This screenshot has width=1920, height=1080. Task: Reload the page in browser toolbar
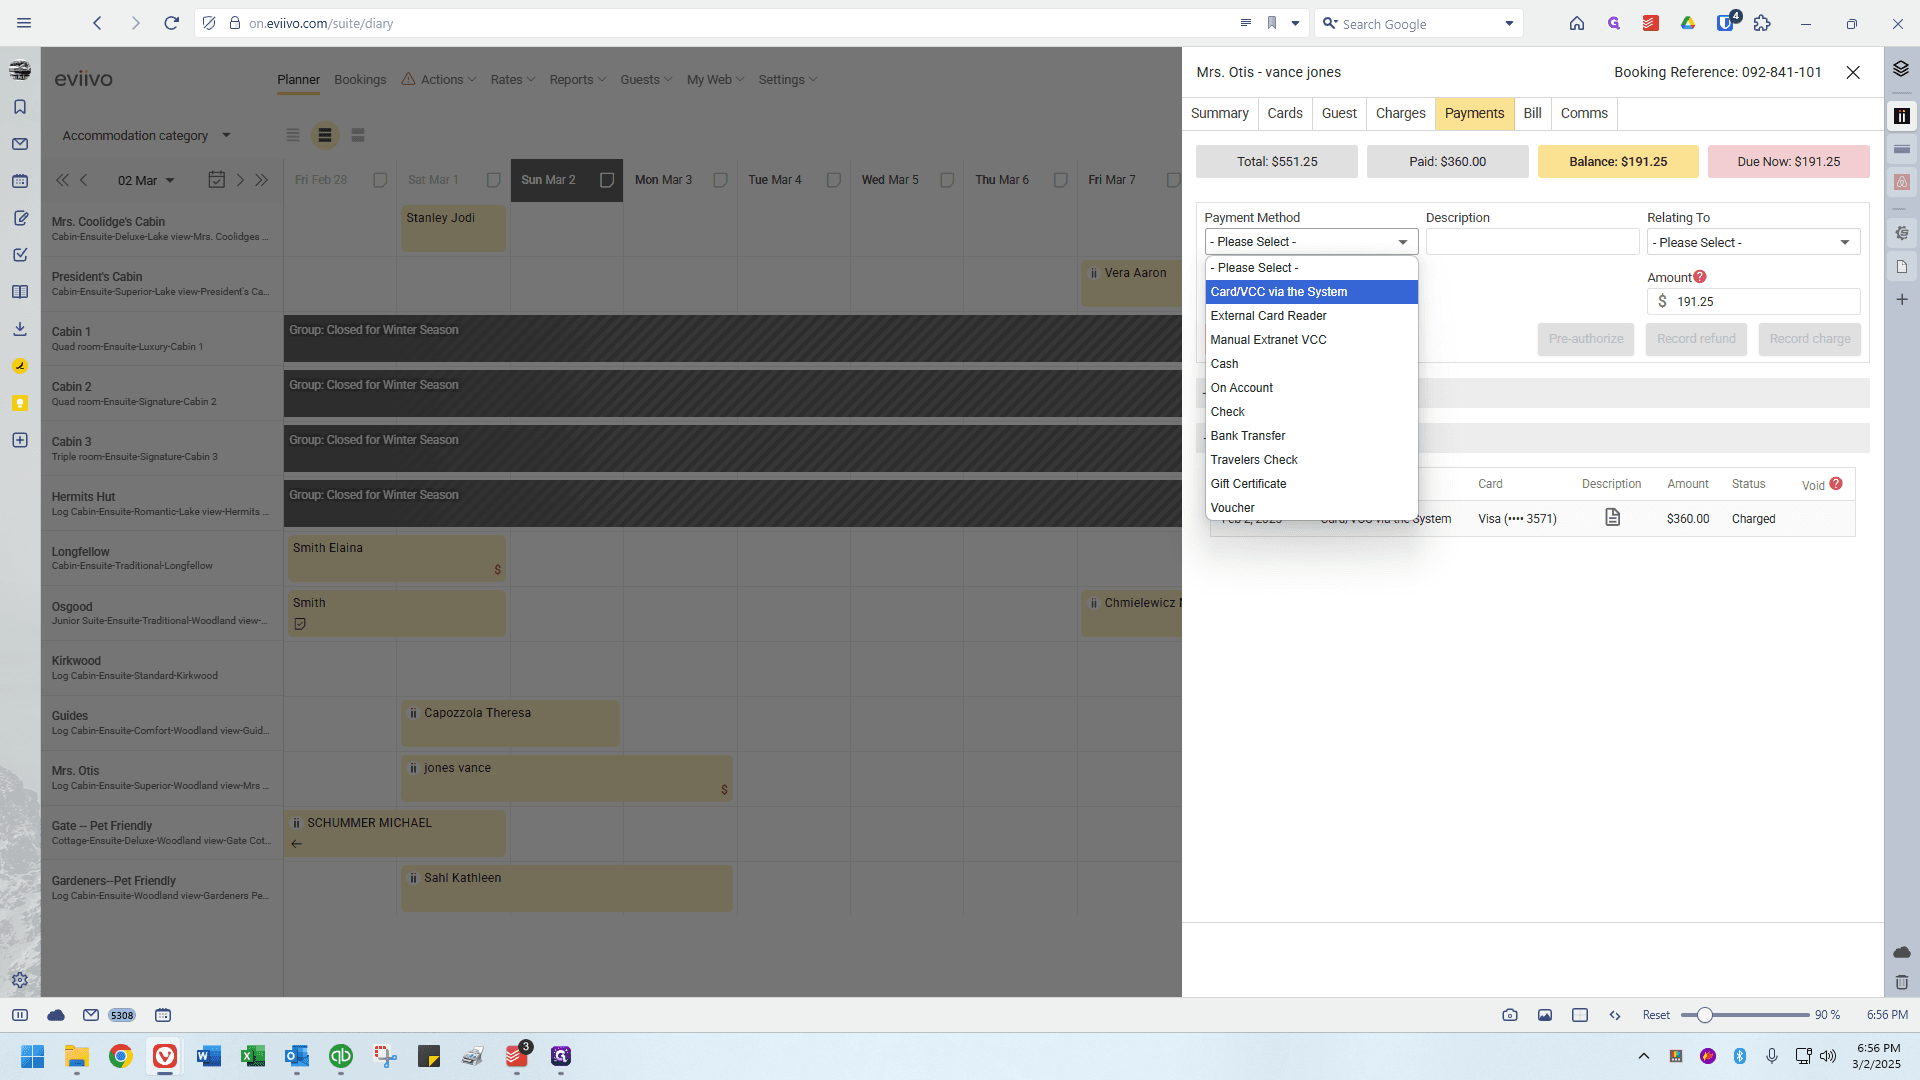click(x=172, y=23)
